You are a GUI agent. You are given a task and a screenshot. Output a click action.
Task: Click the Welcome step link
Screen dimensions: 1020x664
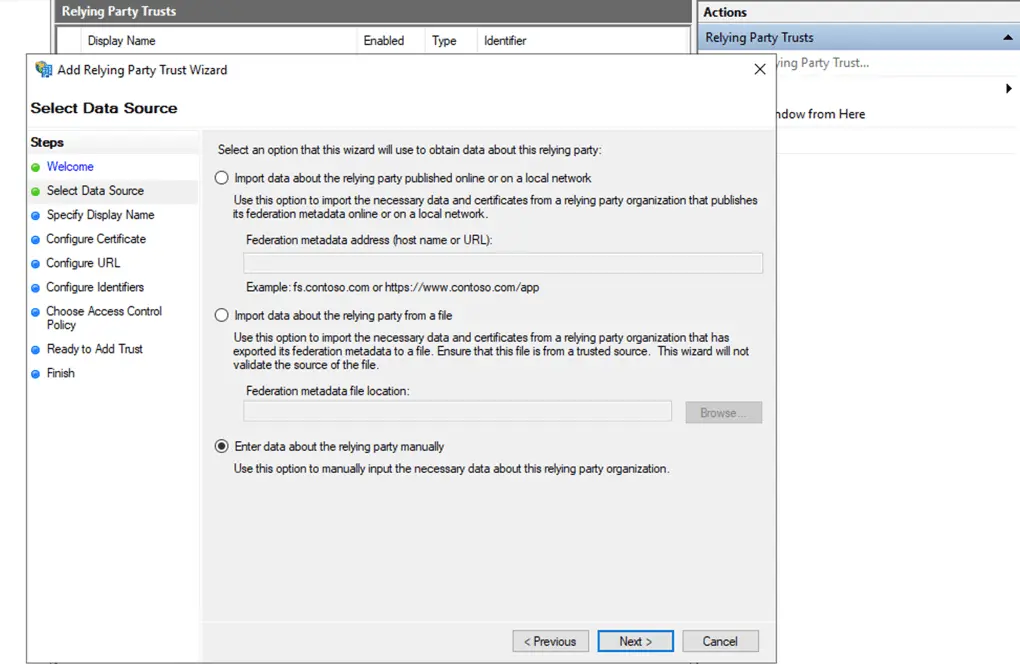[x=70, y=167]
